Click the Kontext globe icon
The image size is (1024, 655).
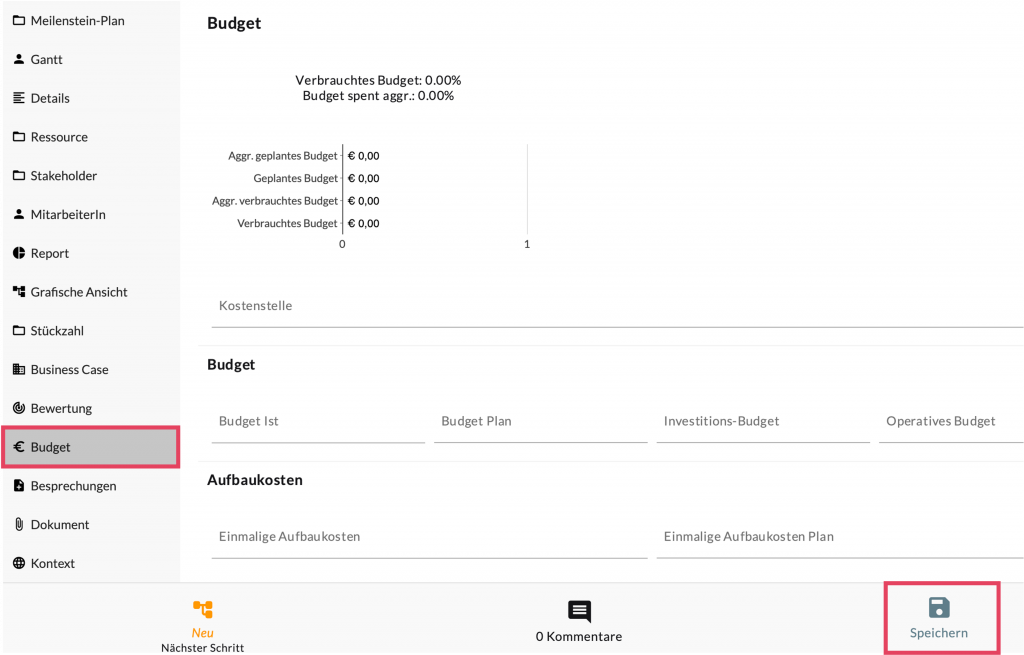(19, 563)
